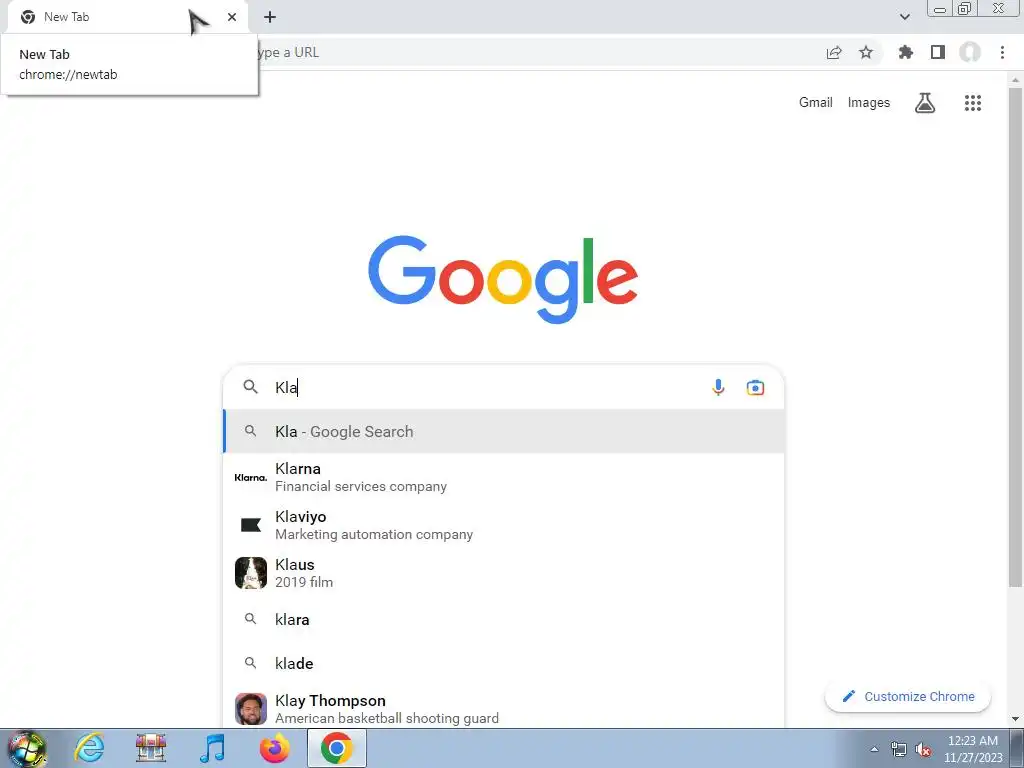Click the Customize Chrome button
1024x768 pixels.
[908, 697]
